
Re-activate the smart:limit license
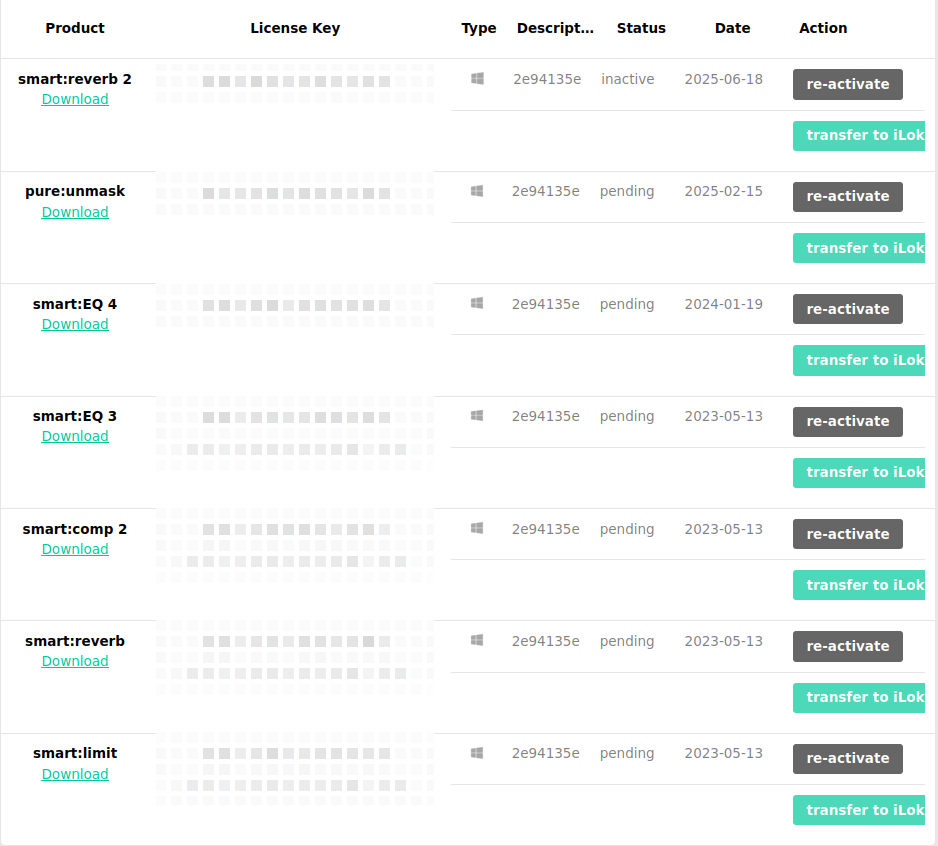(848, 759)
